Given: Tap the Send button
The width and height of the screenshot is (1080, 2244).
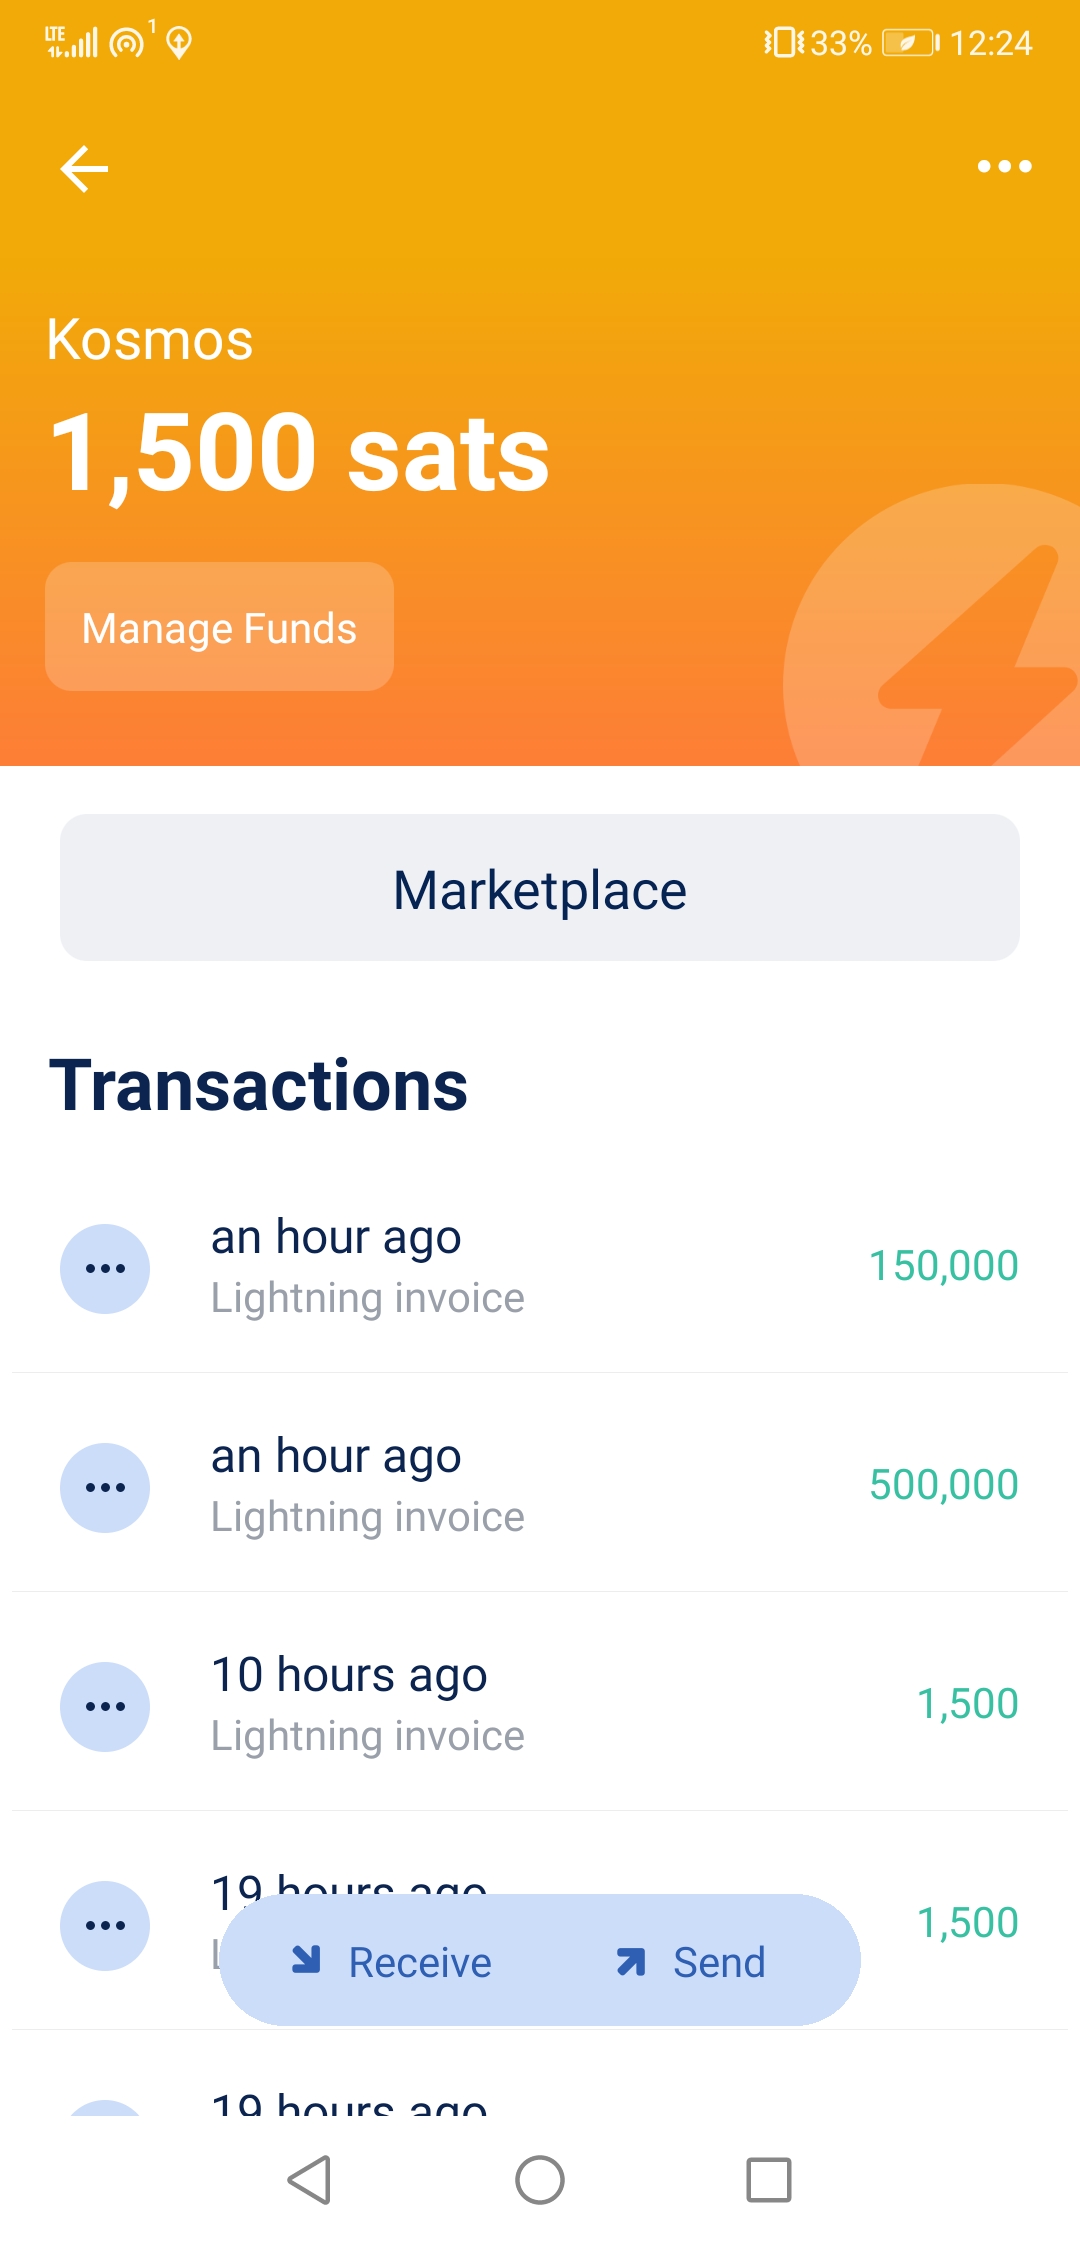Looking at the screenshot, I should tap(692, 1962).
